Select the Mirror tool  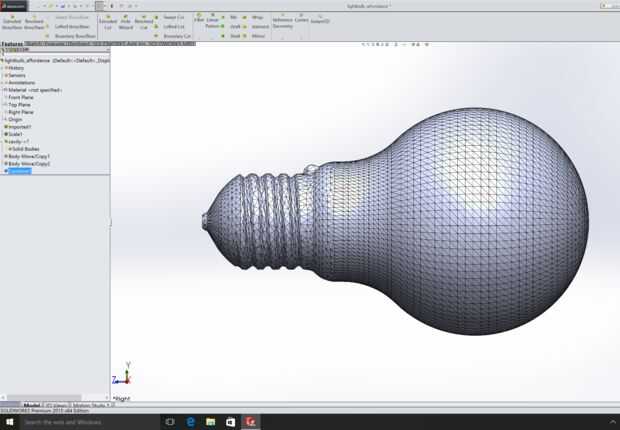click(x=258, y=35)
